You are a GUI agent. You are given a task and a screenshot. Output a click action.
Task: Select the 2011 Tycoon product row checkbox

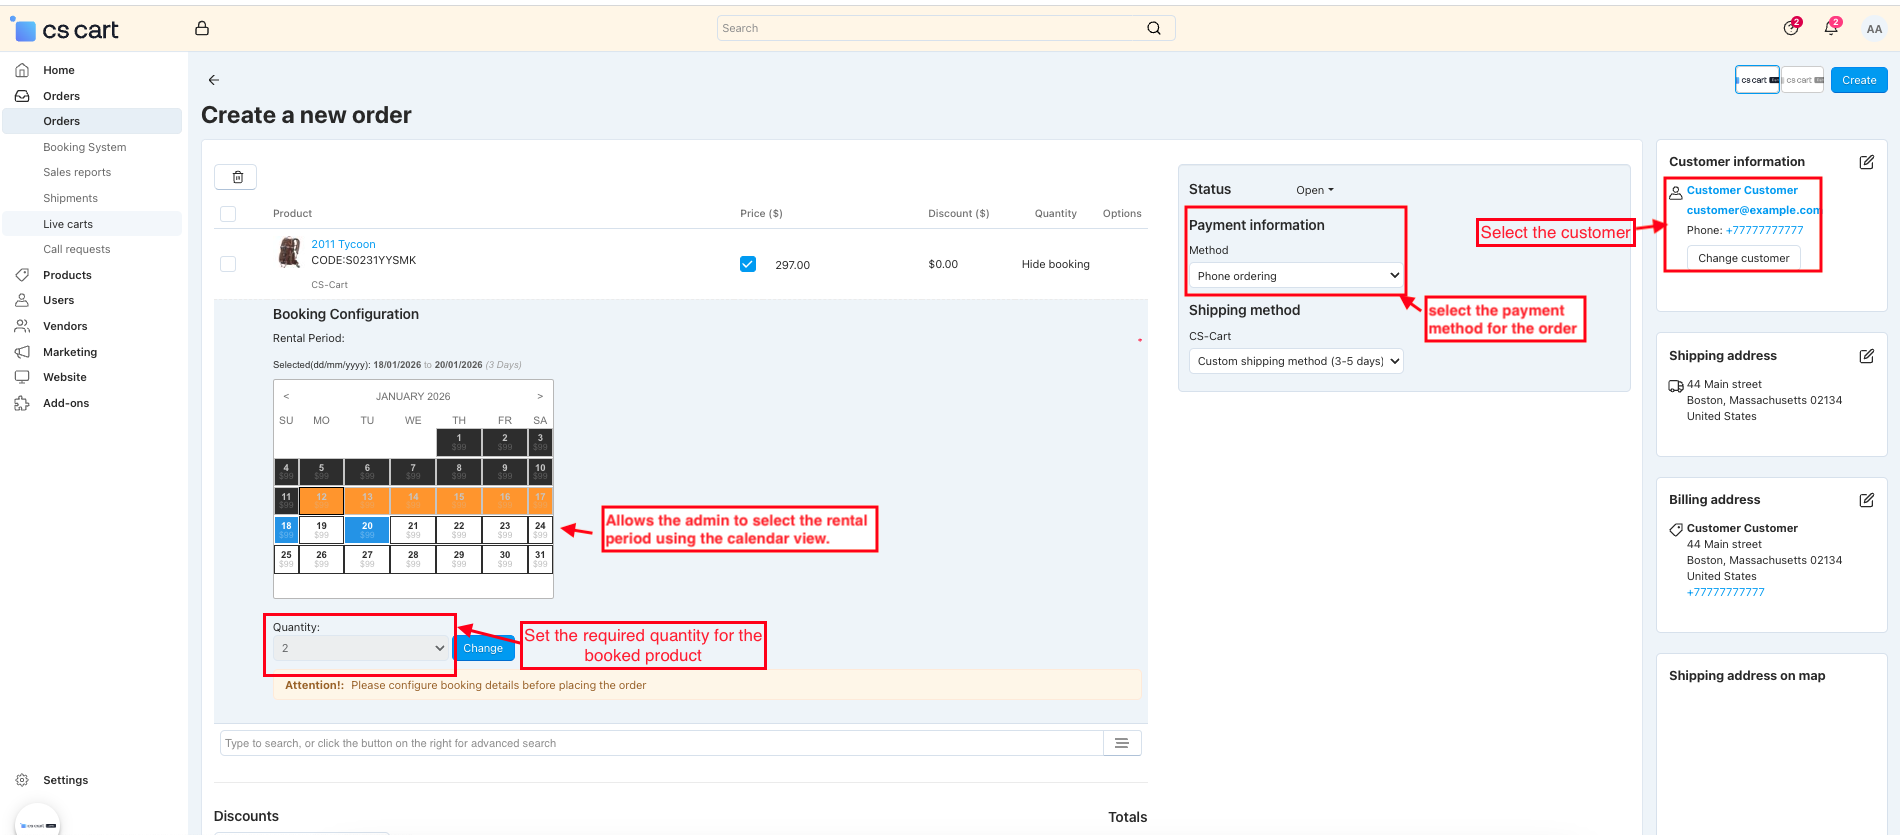click(x=228, y=264)
